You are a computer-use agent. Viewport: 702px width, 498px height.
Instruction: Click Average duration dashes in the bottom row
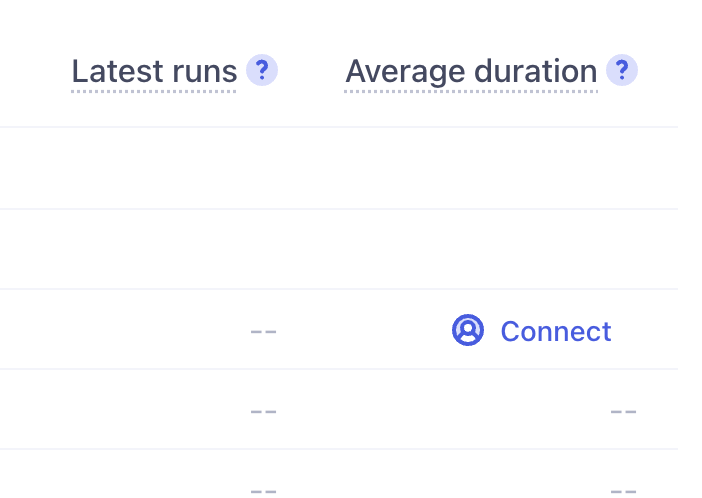pyautogui.click(x=624, y=491)
